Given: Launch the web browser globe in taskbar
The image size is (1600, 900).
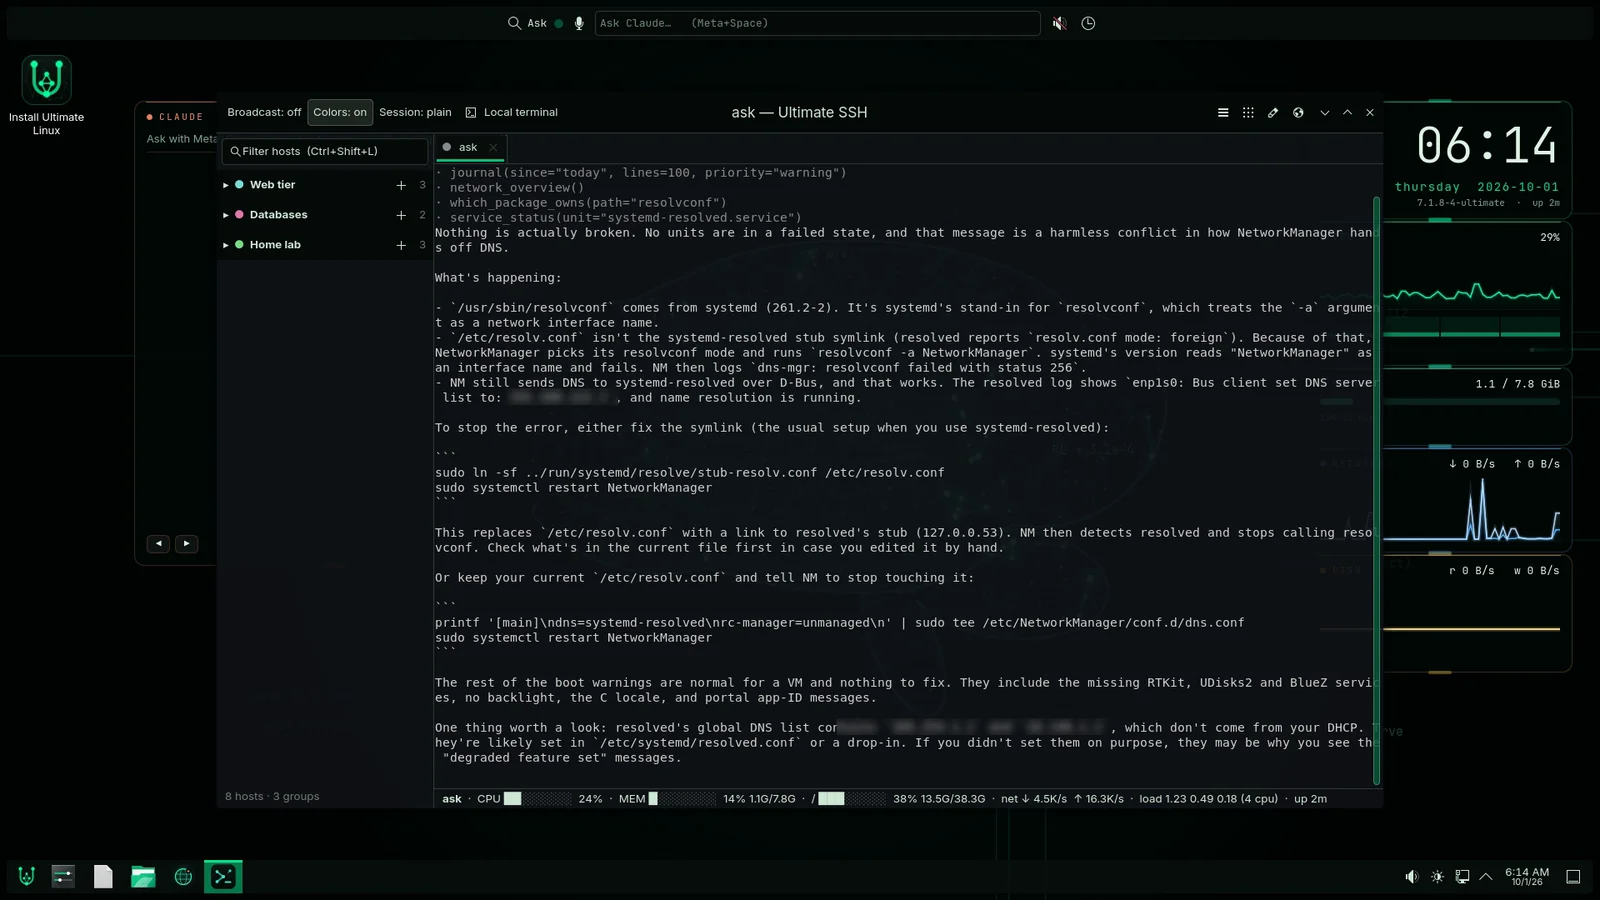Looking at the screenshot, I should point(183,877).
